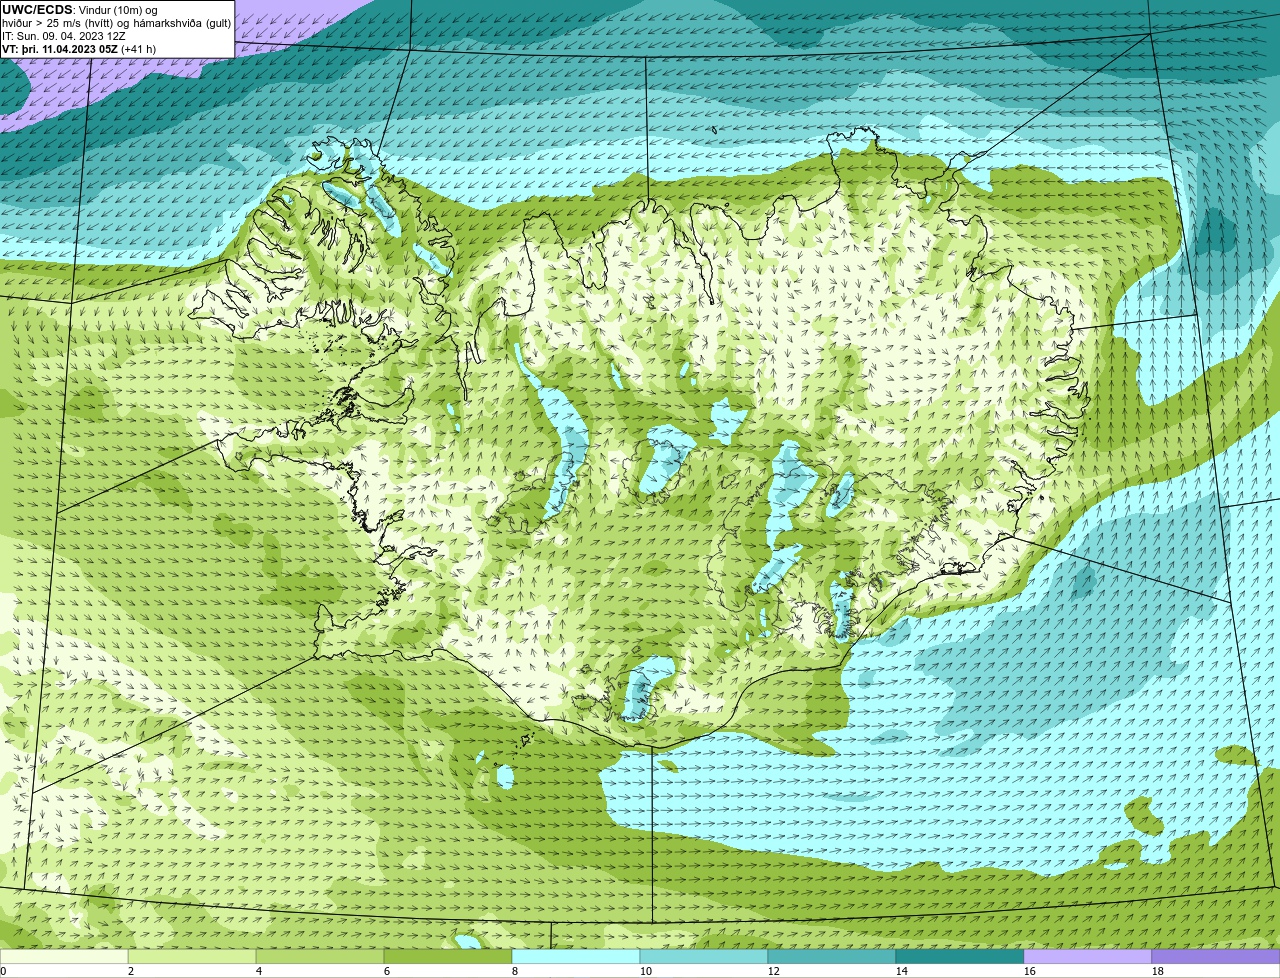Click the "VT: þri. 11.04.2023 05Z" valid time

(x=59, y=49)
